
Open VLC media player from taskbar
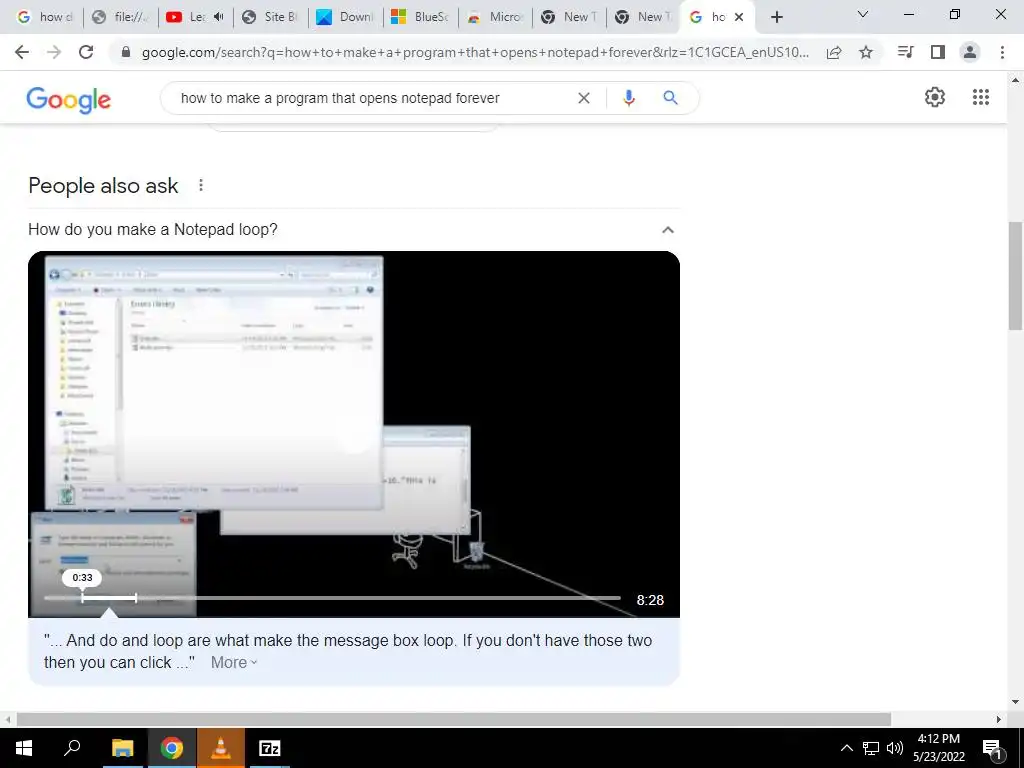221,748
